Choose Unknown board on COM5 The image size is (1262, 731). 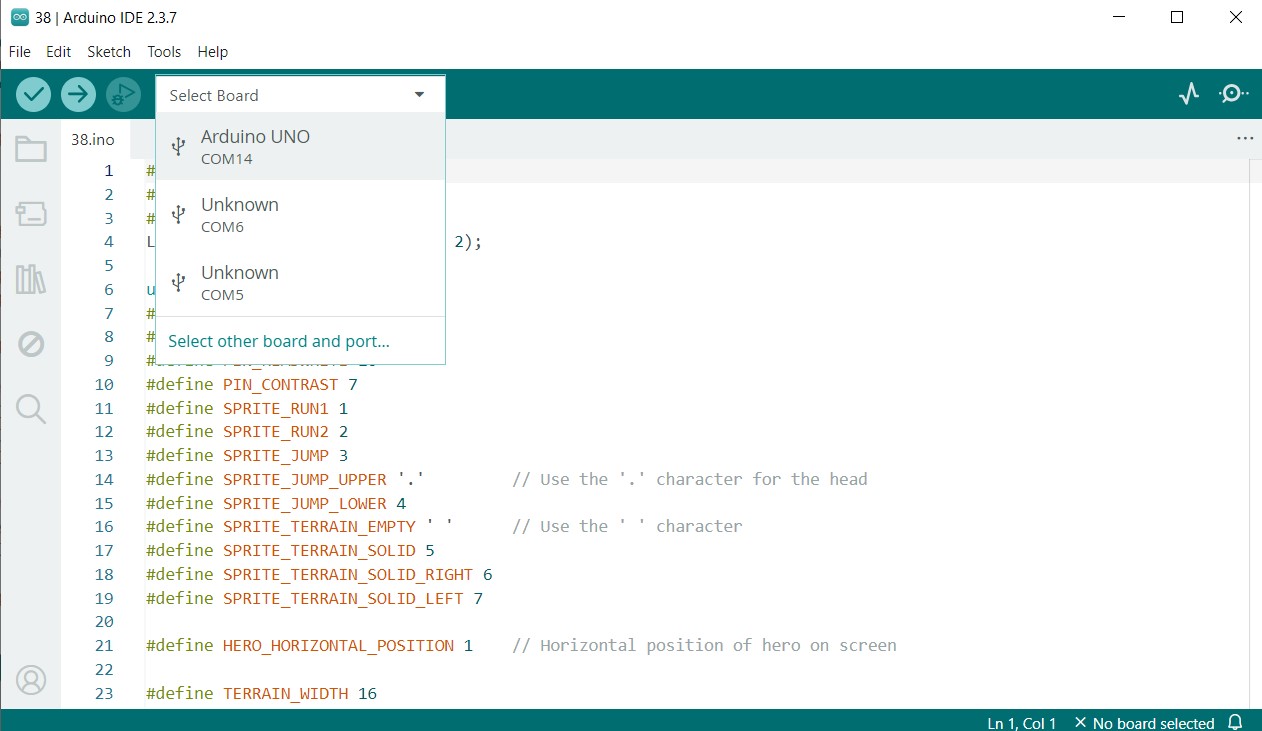point(301,282)
